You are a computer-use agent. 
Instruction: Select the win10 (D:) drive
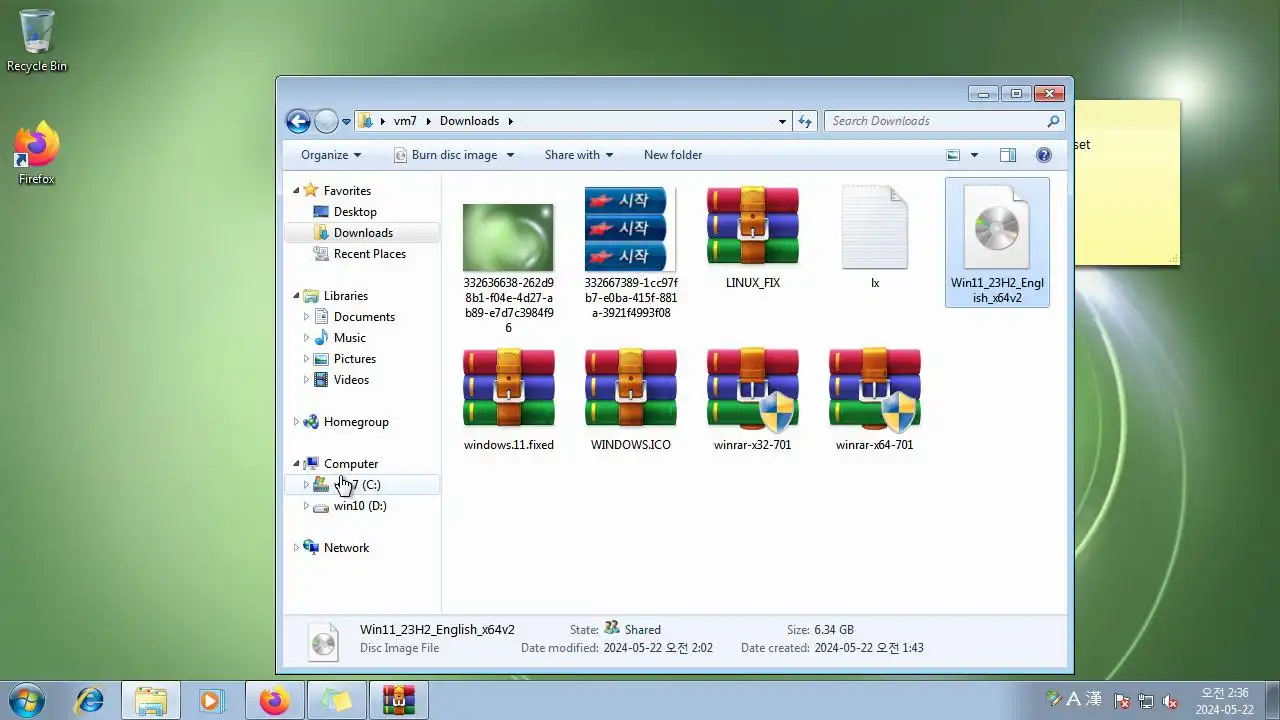coord(360,506)
